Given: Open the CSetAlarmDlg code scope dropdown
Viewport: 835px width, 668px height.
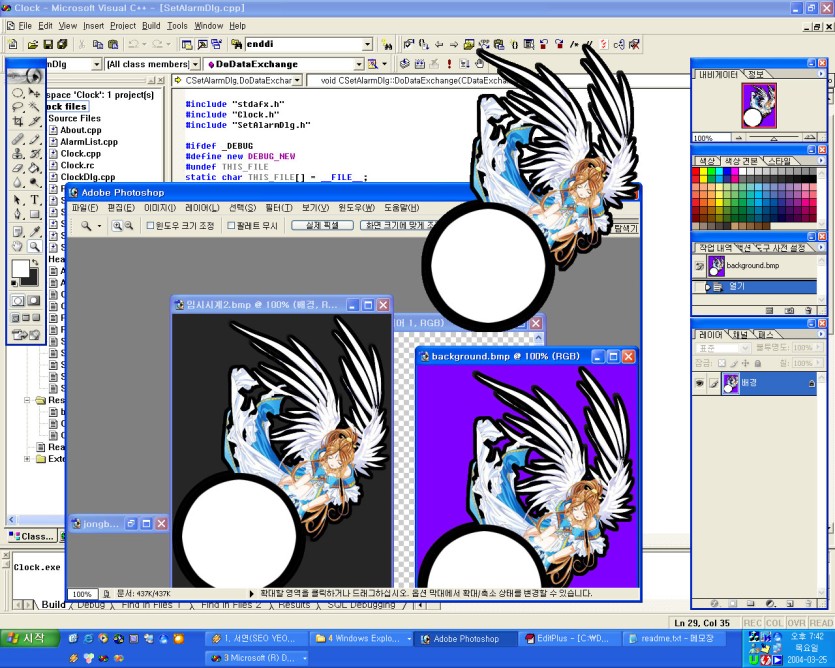Looking at the screenshot, I should tap(297, 80).
